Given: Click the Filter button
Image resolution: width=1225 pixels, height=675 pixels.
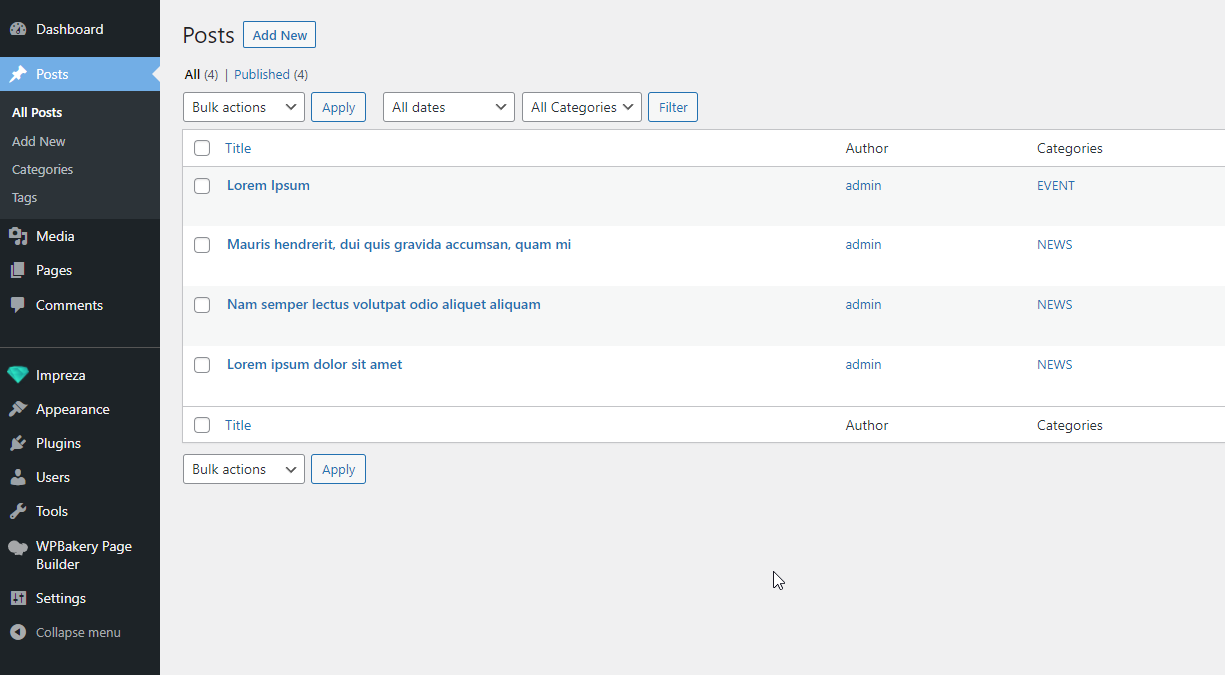Looking at the screenshot, I should pos(673,107).
